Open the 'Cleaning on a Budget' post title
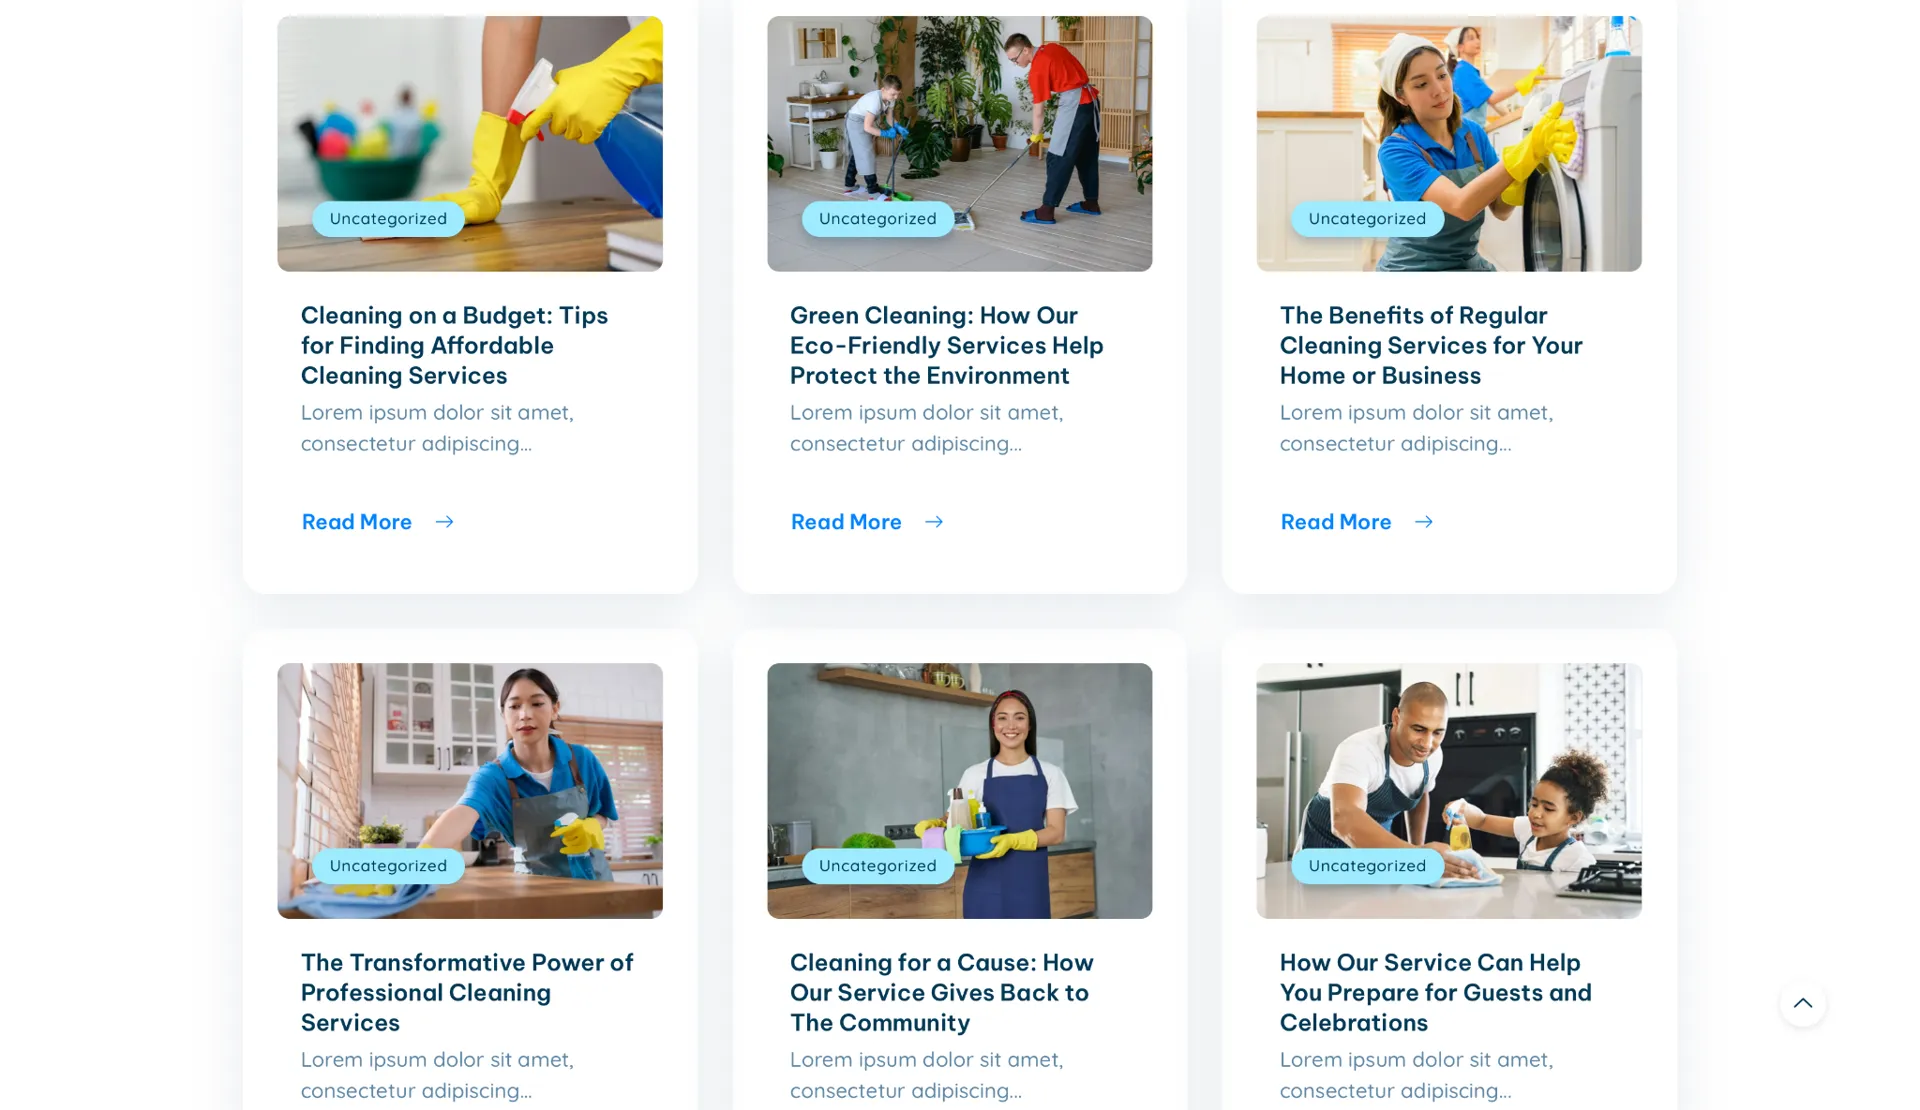This screenshot has height=1110, width=1920. tap(454, 345)
